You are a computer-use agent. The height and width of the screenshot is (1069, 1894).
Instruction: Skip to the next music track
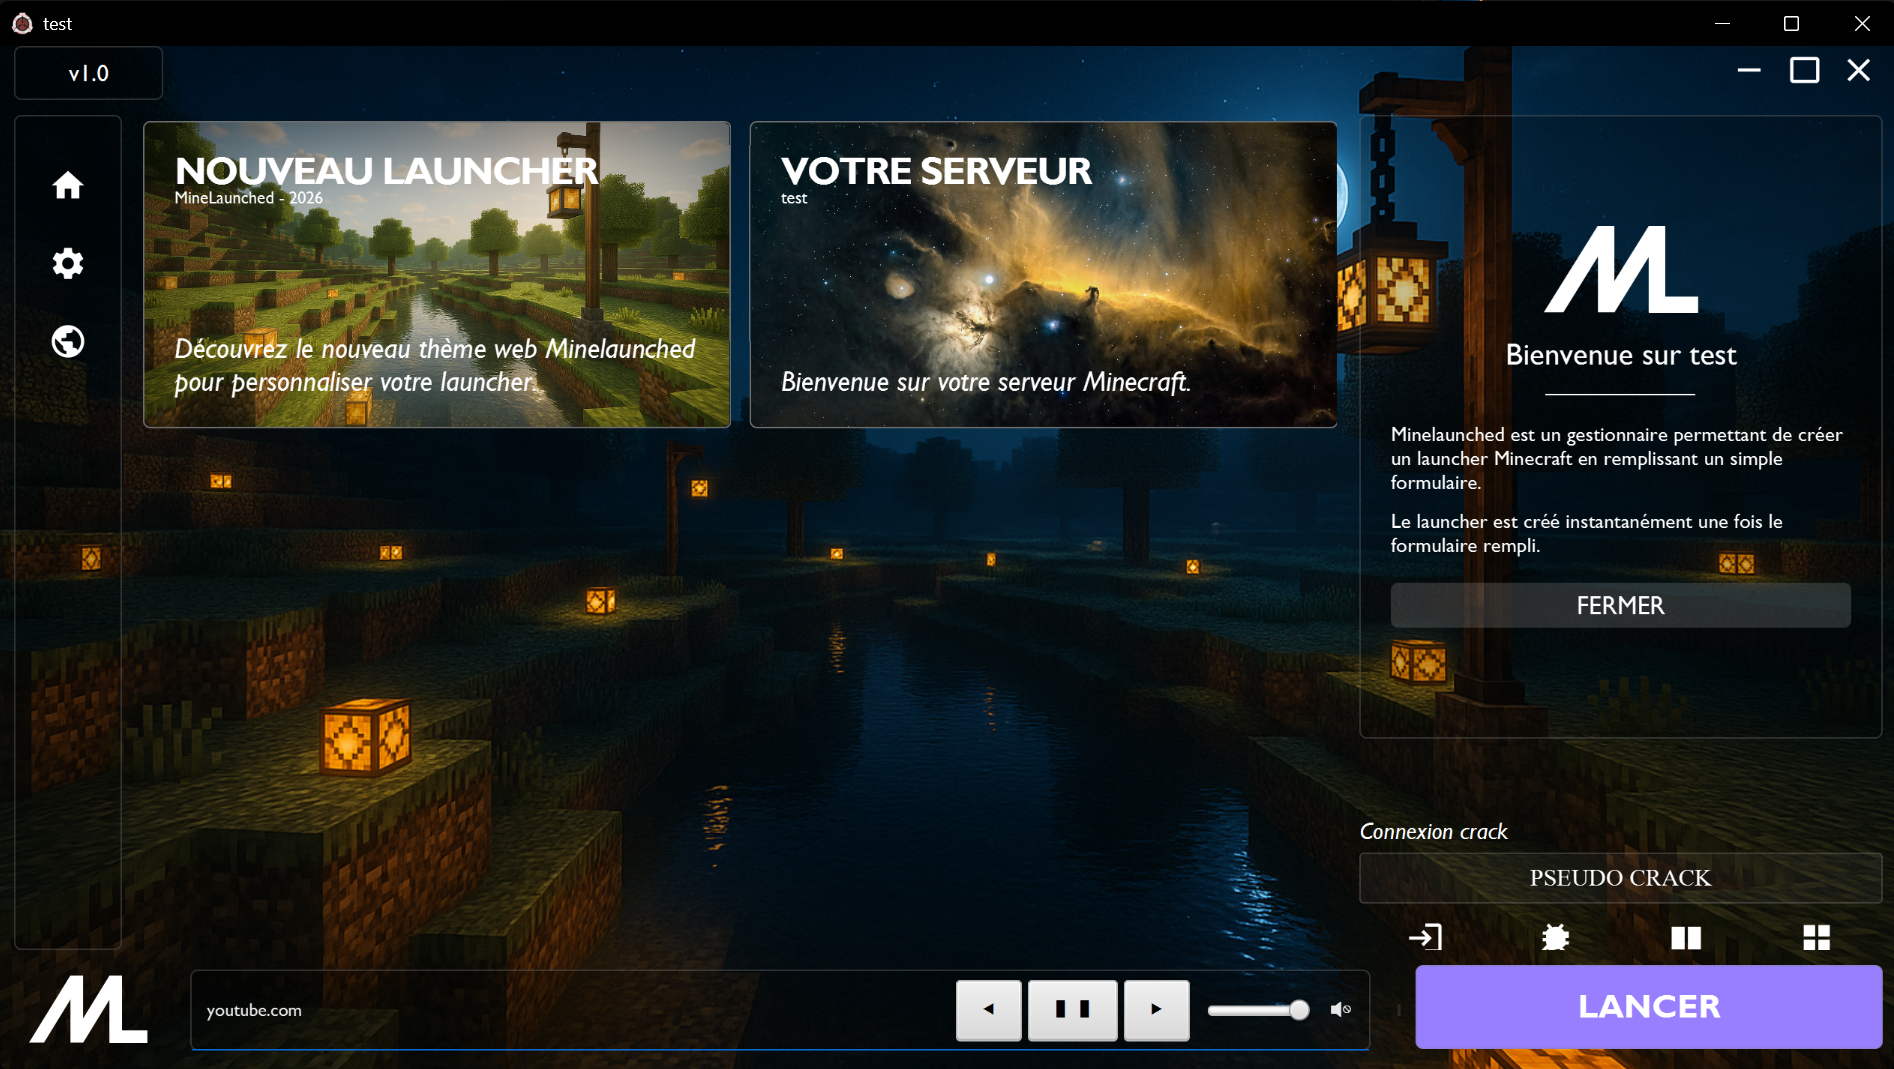[x=1157, y=1010]
